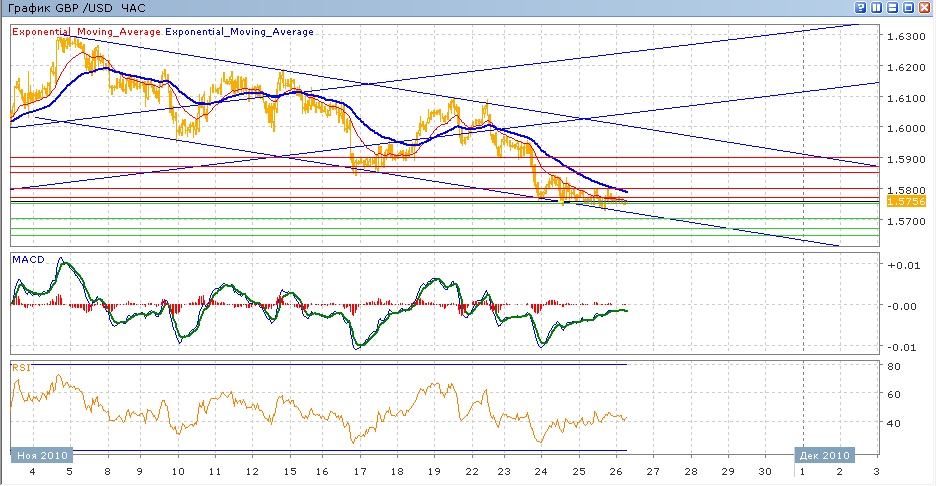936x486 pixels.
Task: Click the +0.01 MACD scale value
Action: pyautogui.click(x=904, y=265)
